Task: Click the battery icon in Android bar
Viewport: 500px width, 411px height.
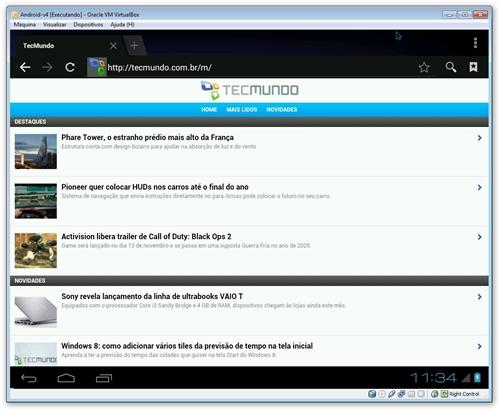Action: tap(477, 377)
